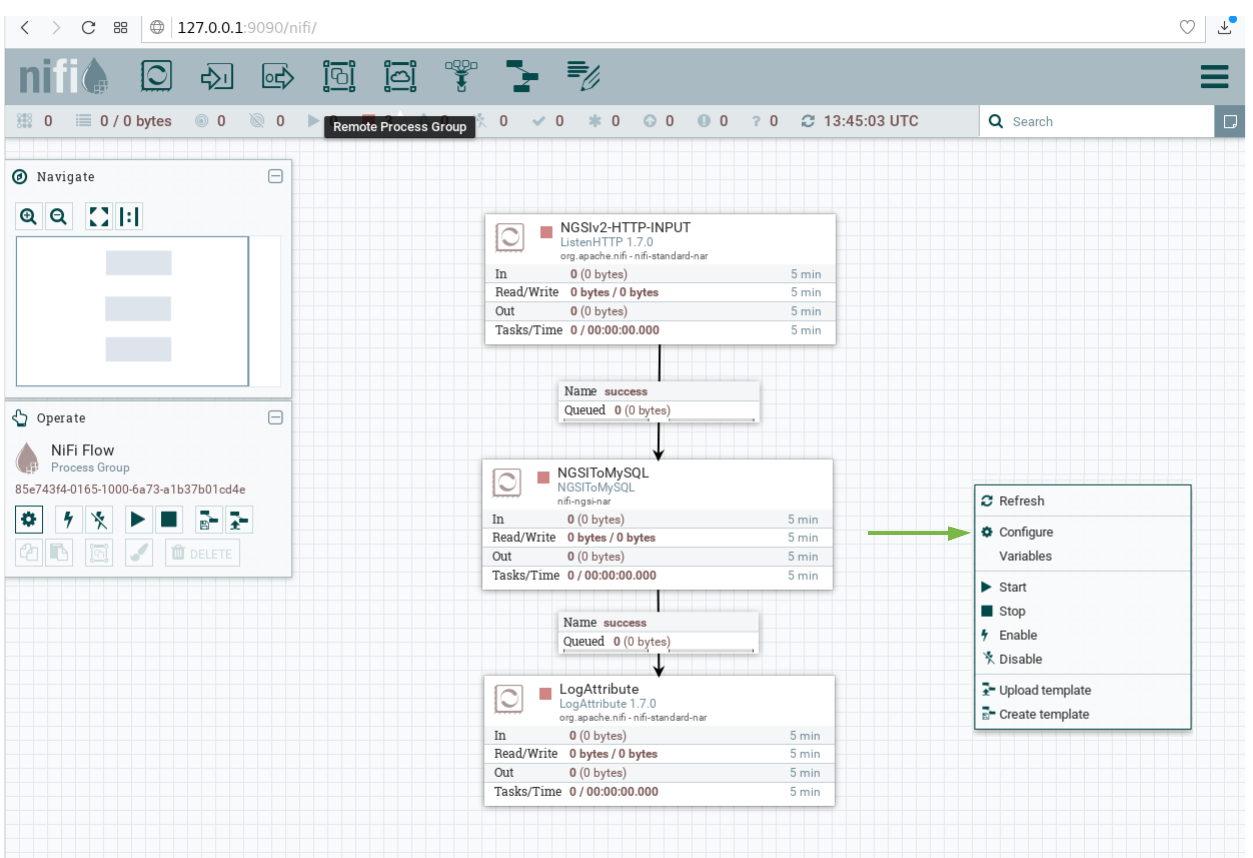The image size is (1253, 858).
Task: Click the process group ID text
Action: [130, 489]
